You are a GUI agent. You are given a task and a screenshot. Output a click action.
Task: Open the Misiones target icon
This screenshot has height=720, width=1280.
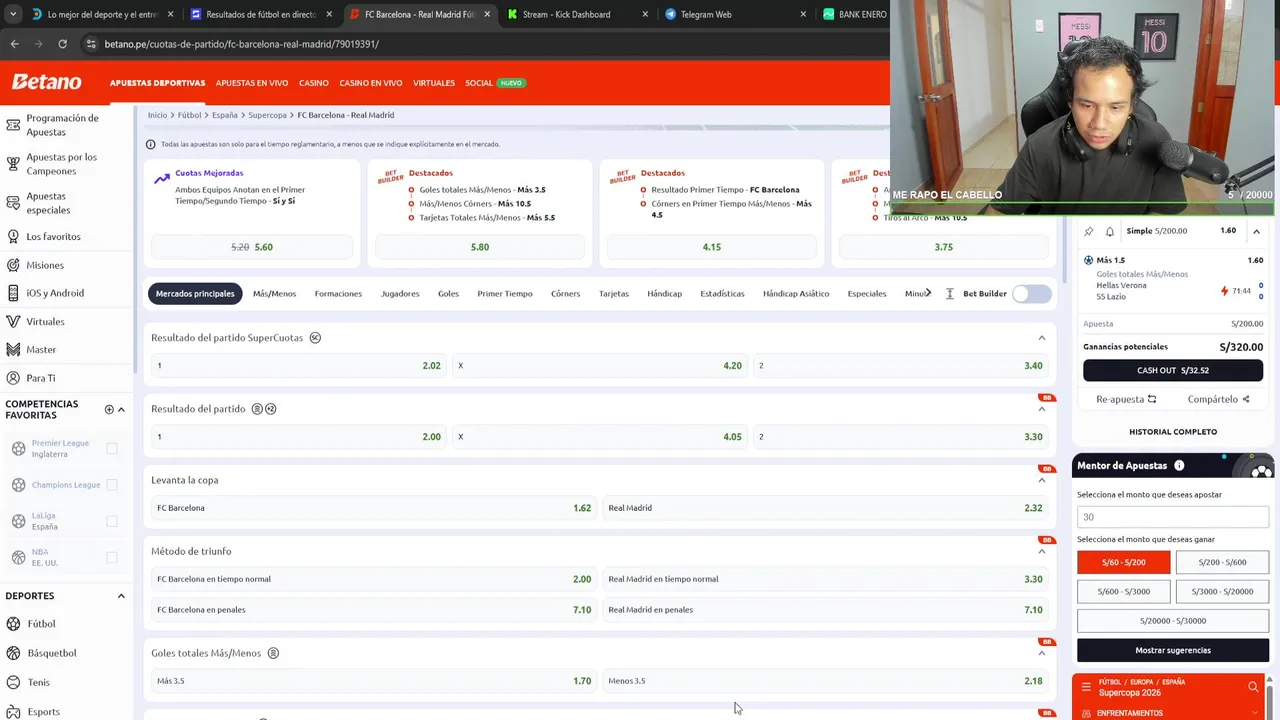tap(13, 265)
